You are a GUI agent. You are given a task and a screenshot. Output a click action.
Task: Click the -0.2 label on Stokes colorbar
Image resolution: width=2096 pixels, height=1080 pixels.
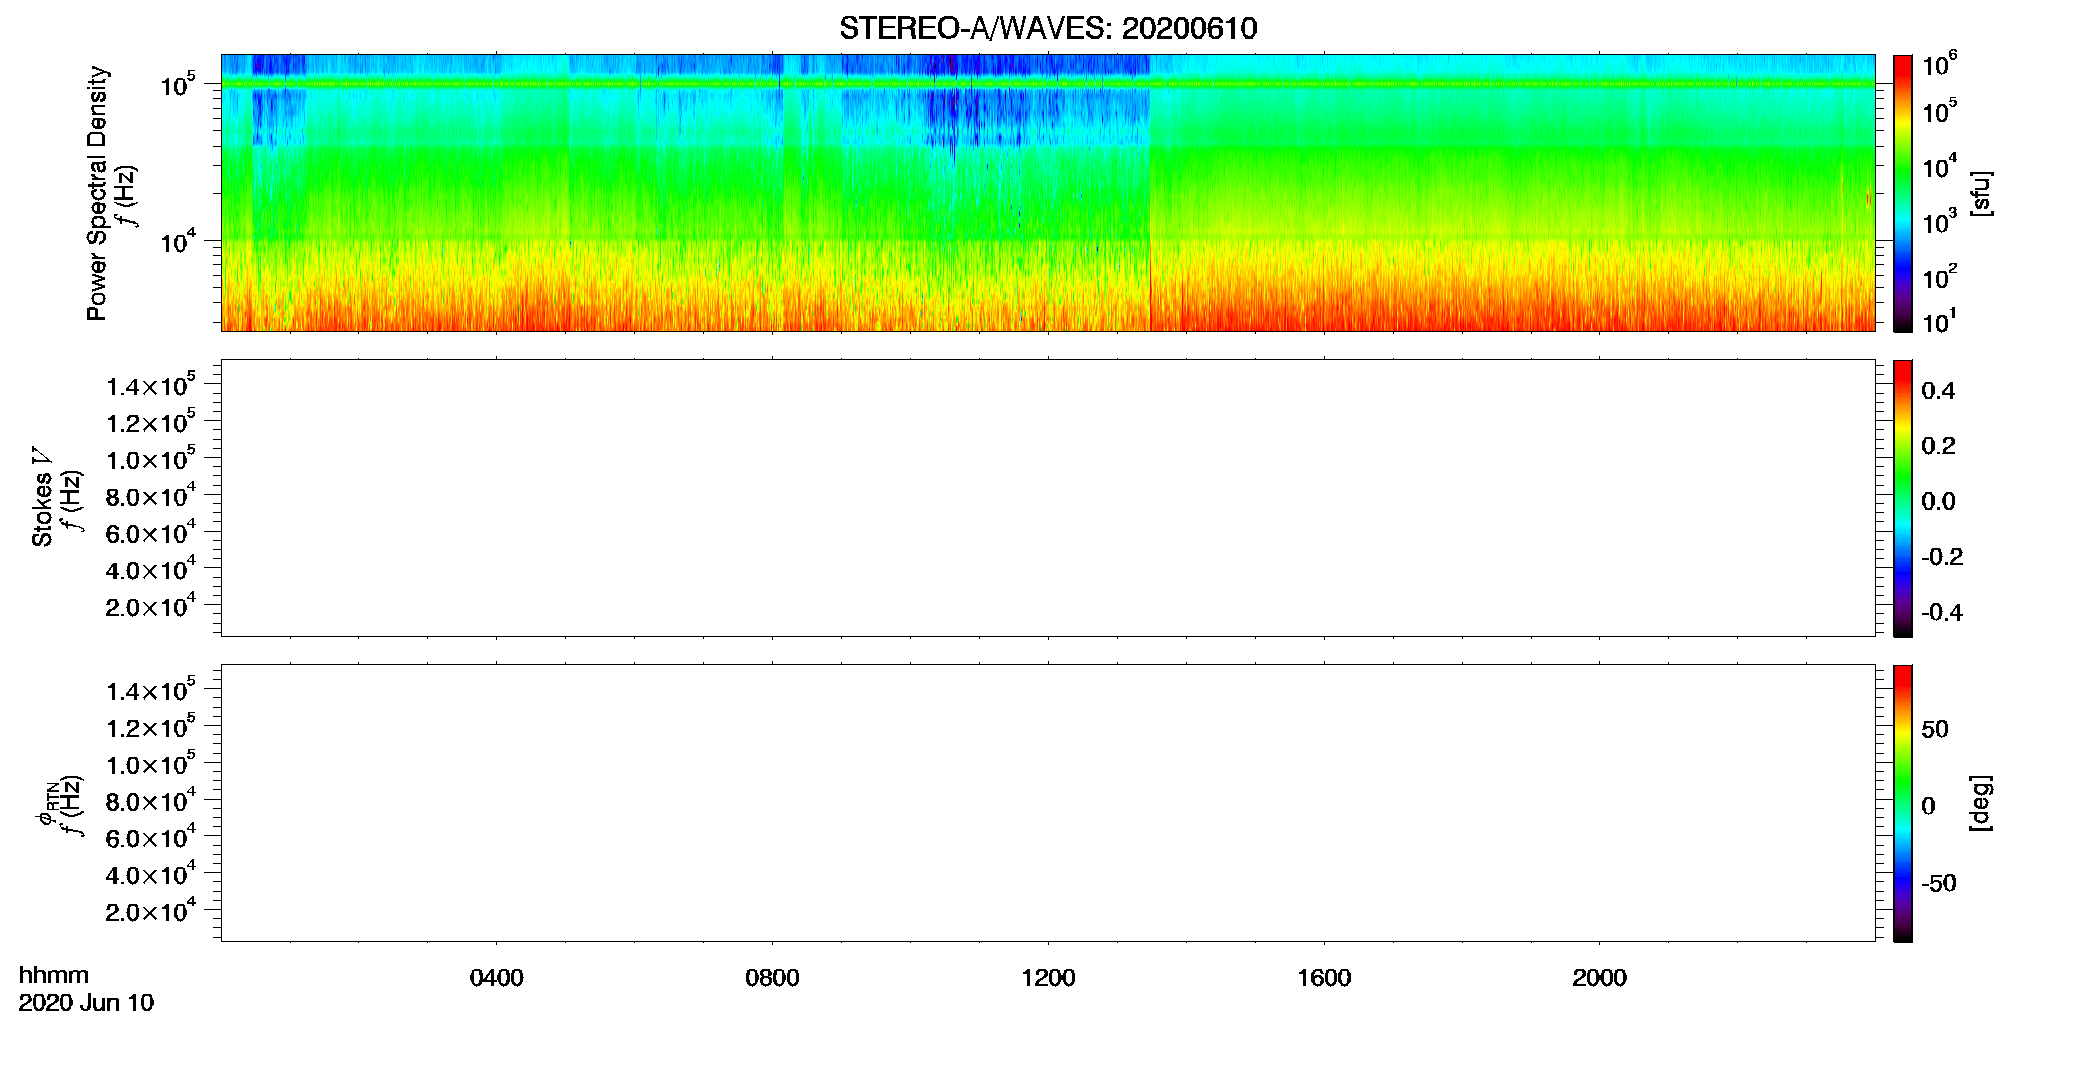[1942, 557]
